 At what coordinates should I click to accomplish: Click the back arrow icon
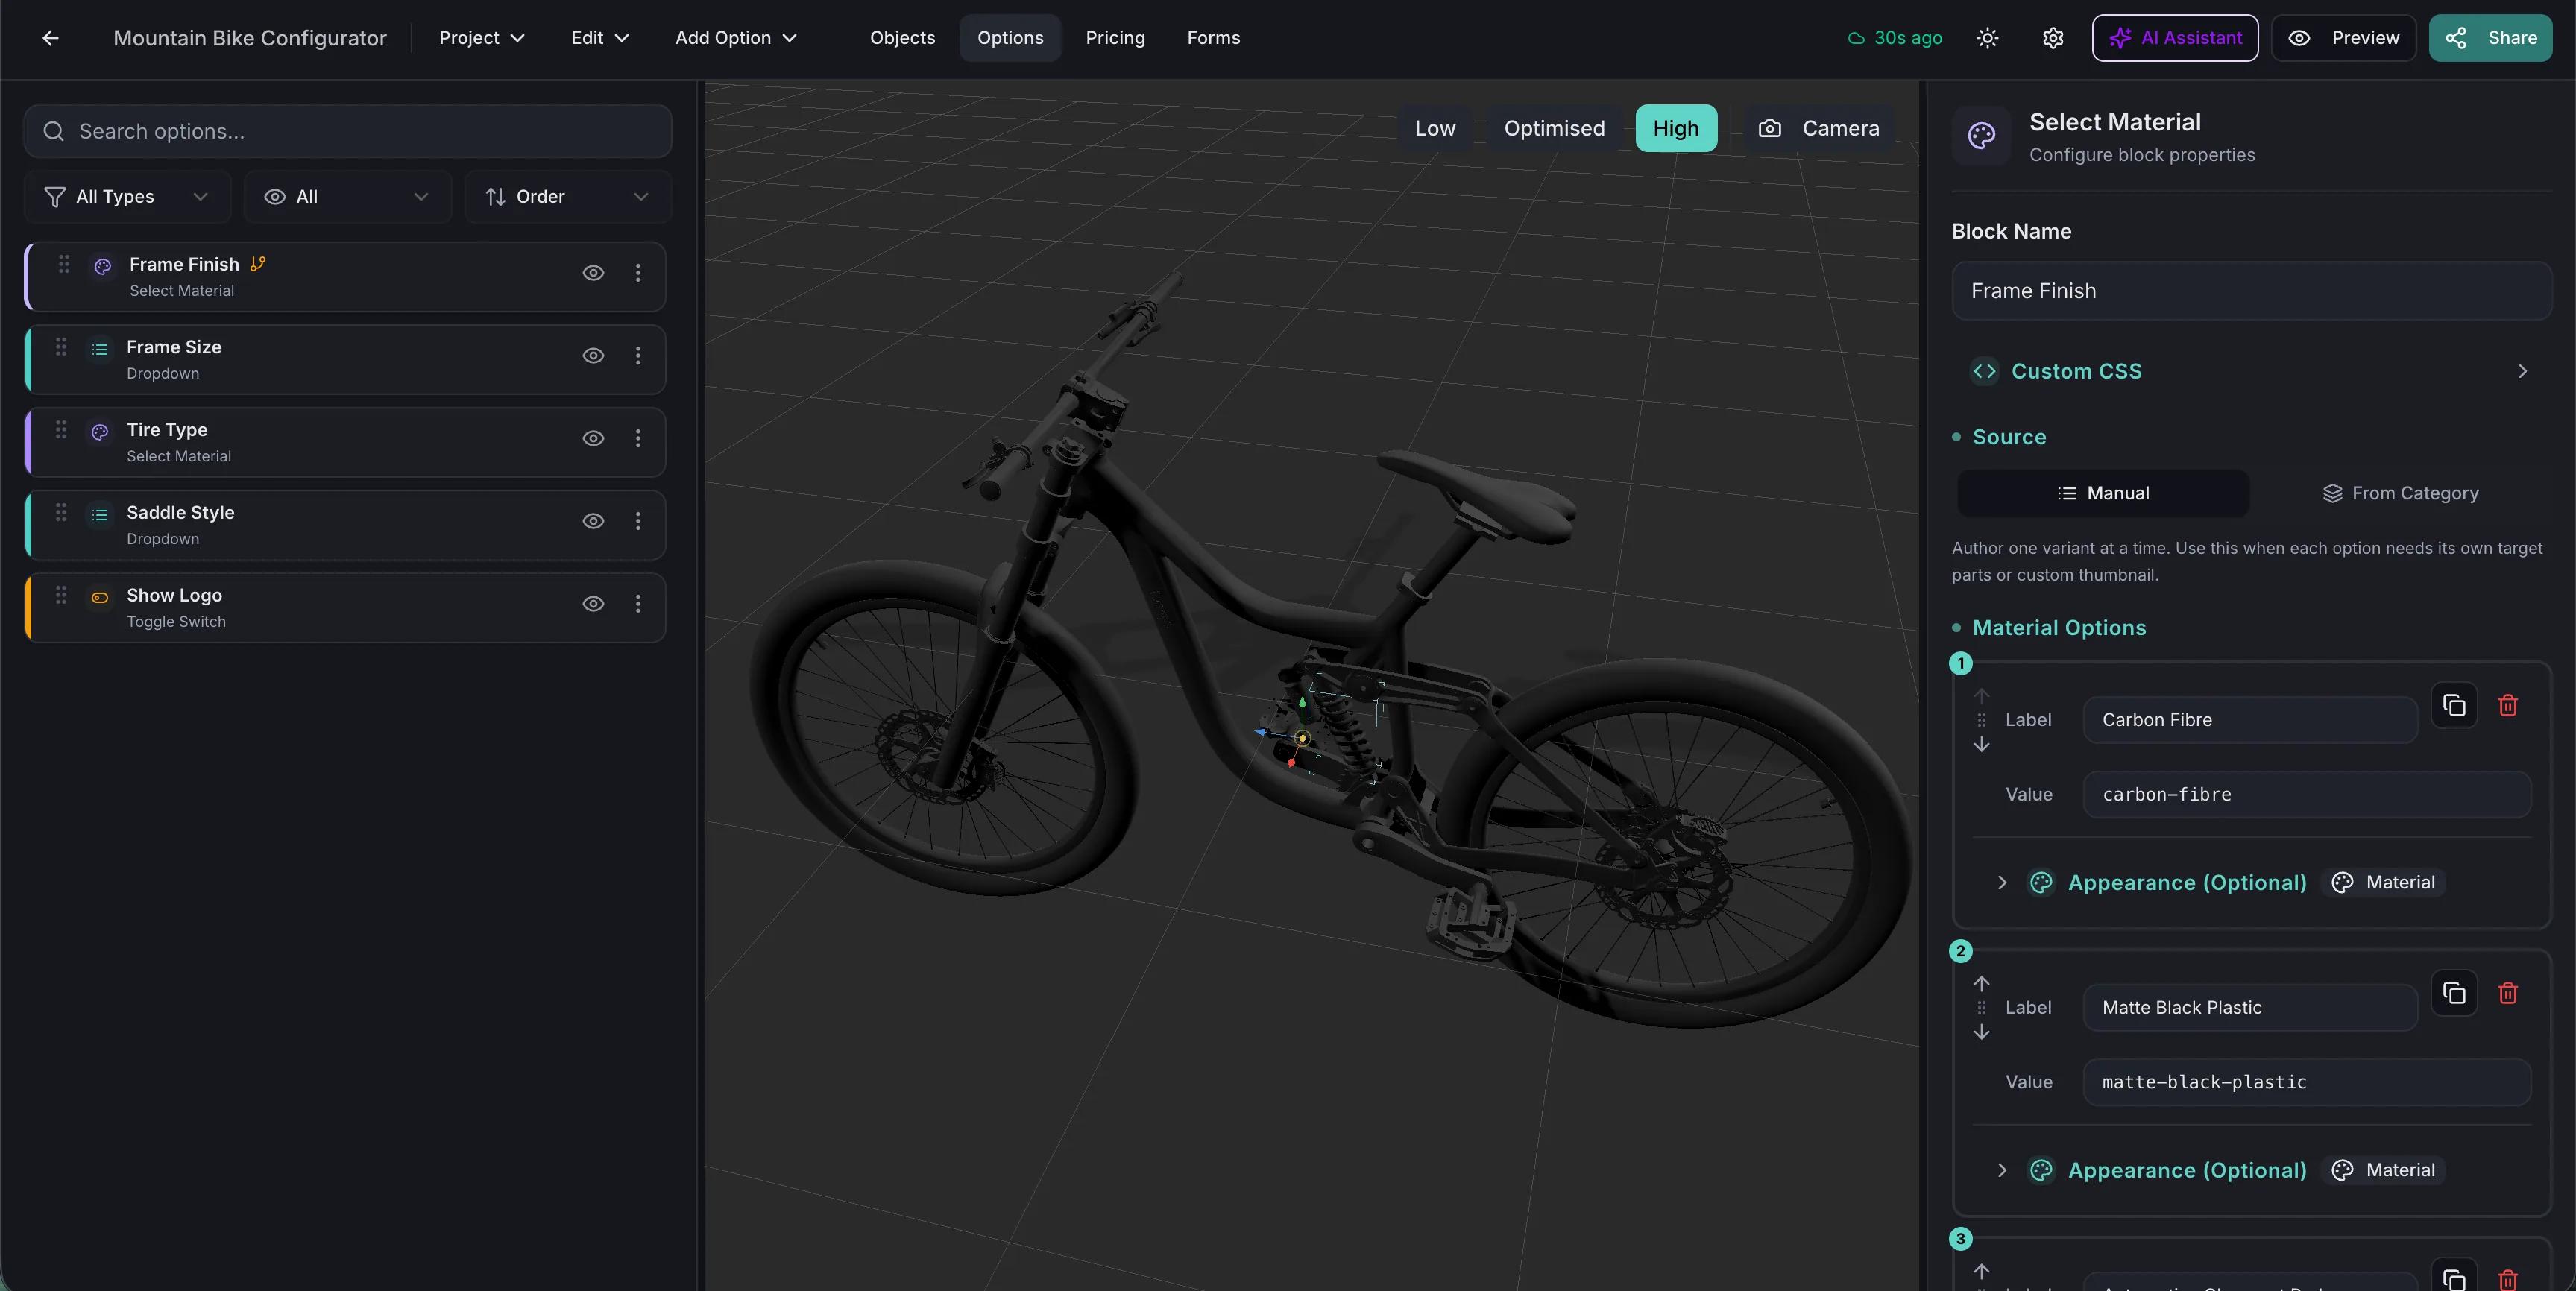pyautogui.click(x=50, y=38)
